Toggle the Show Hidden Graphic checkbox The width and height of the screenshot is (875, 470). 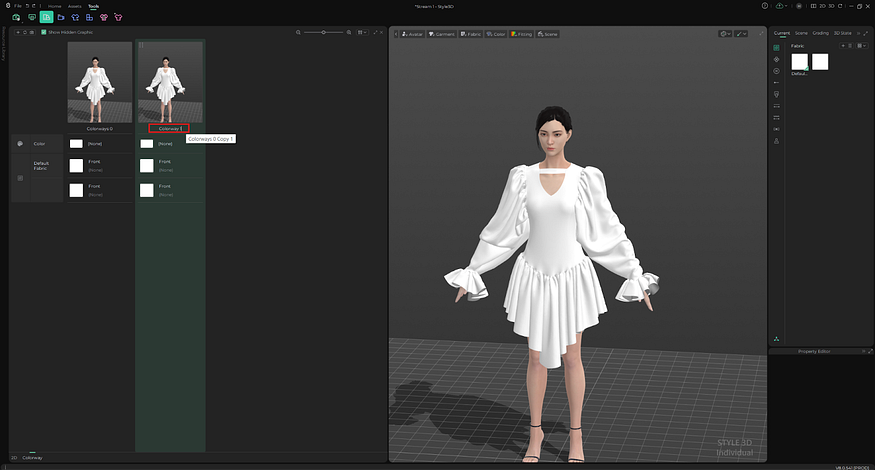tap(43, 33)
